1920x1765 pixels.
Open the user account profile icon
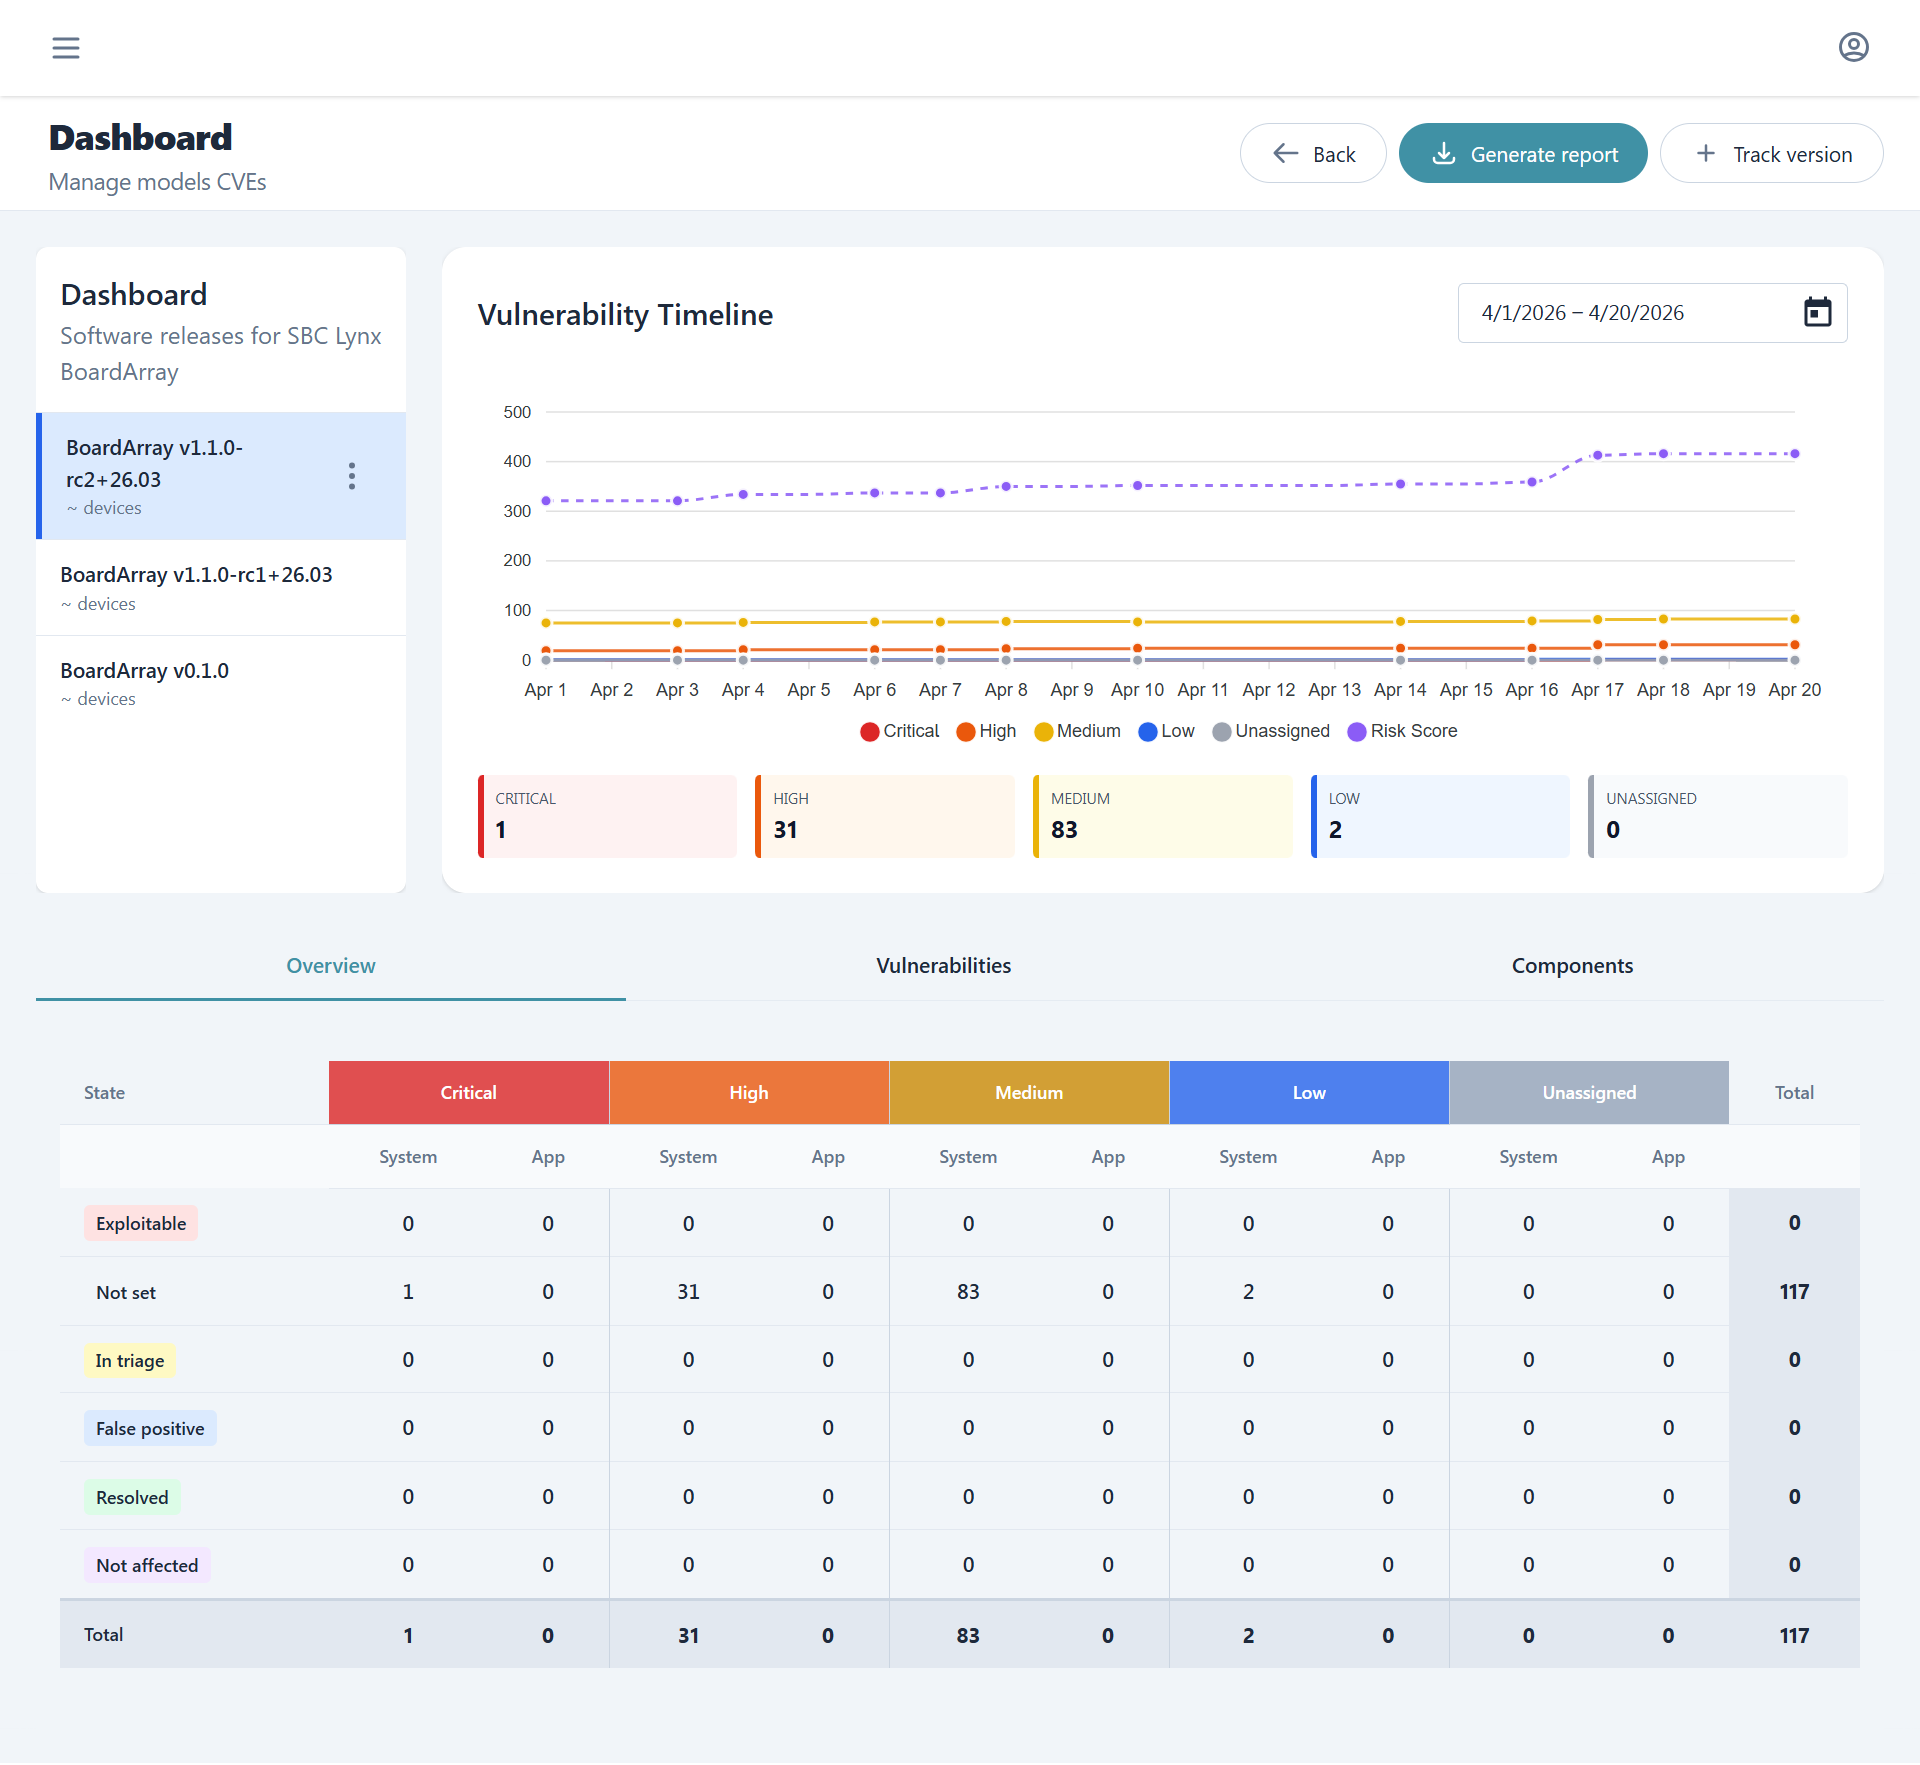pyautogui.click(x=1853, y=48)
